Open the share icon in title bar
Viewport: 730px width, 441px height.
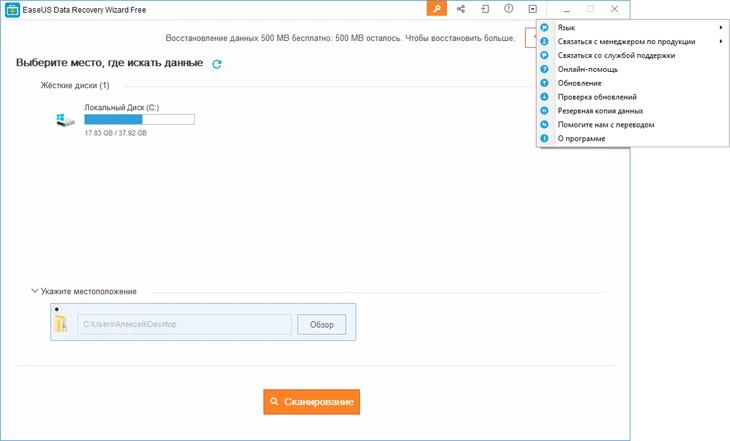coord(461,9)
